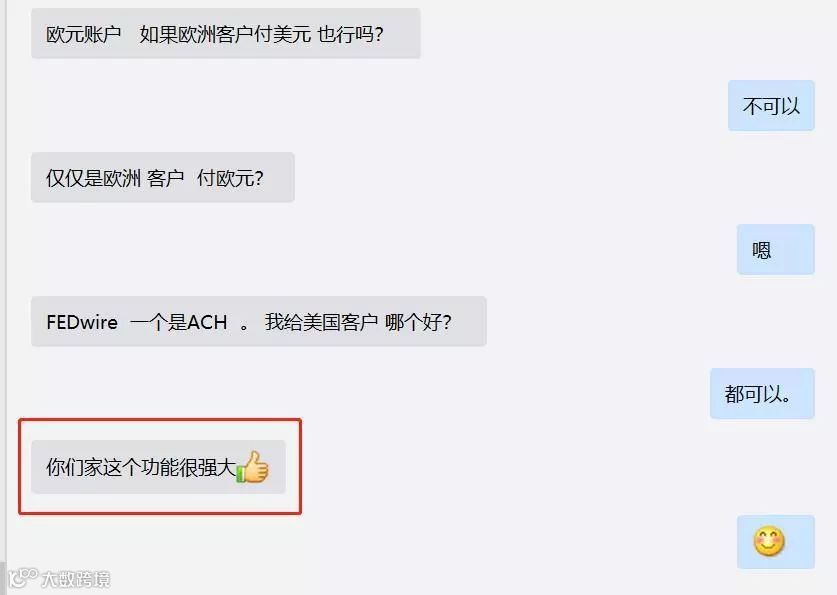Click the 一个是ACH phrase in the message
Screen dimensions: 837x595
pyautogui.click(x=179, y=322)
